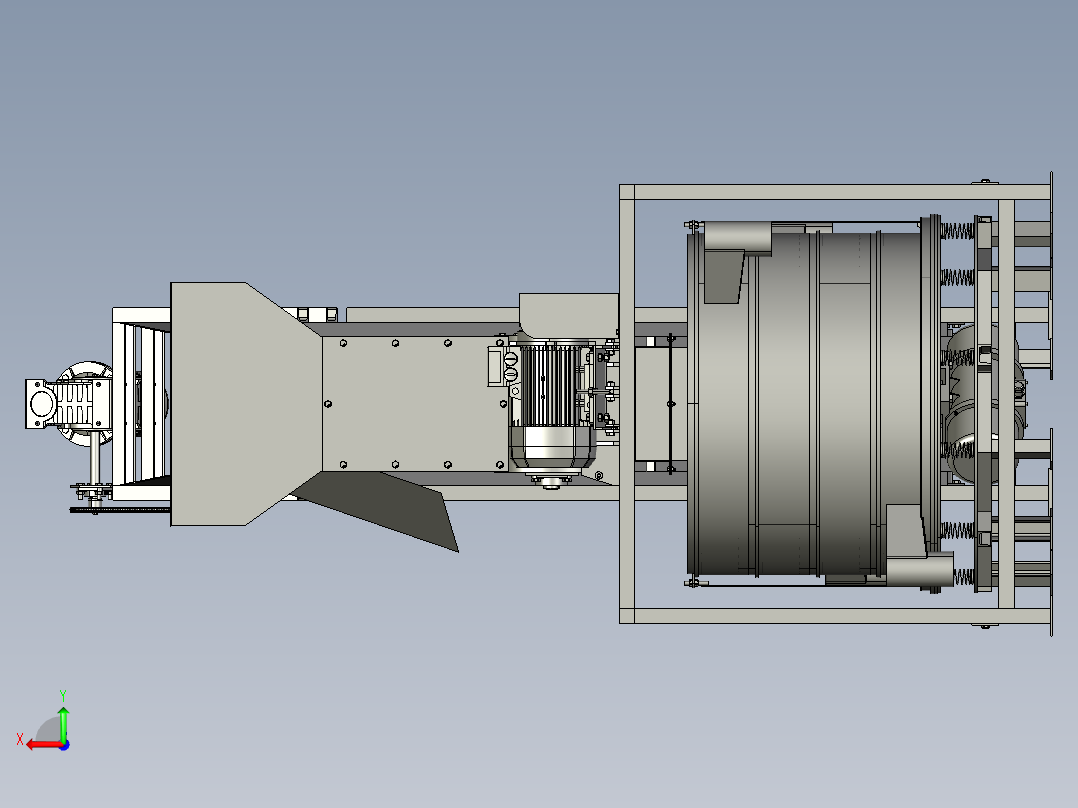Select the worm gearbox at the conveyor end

pyautogui.click(x=69, y=403)
